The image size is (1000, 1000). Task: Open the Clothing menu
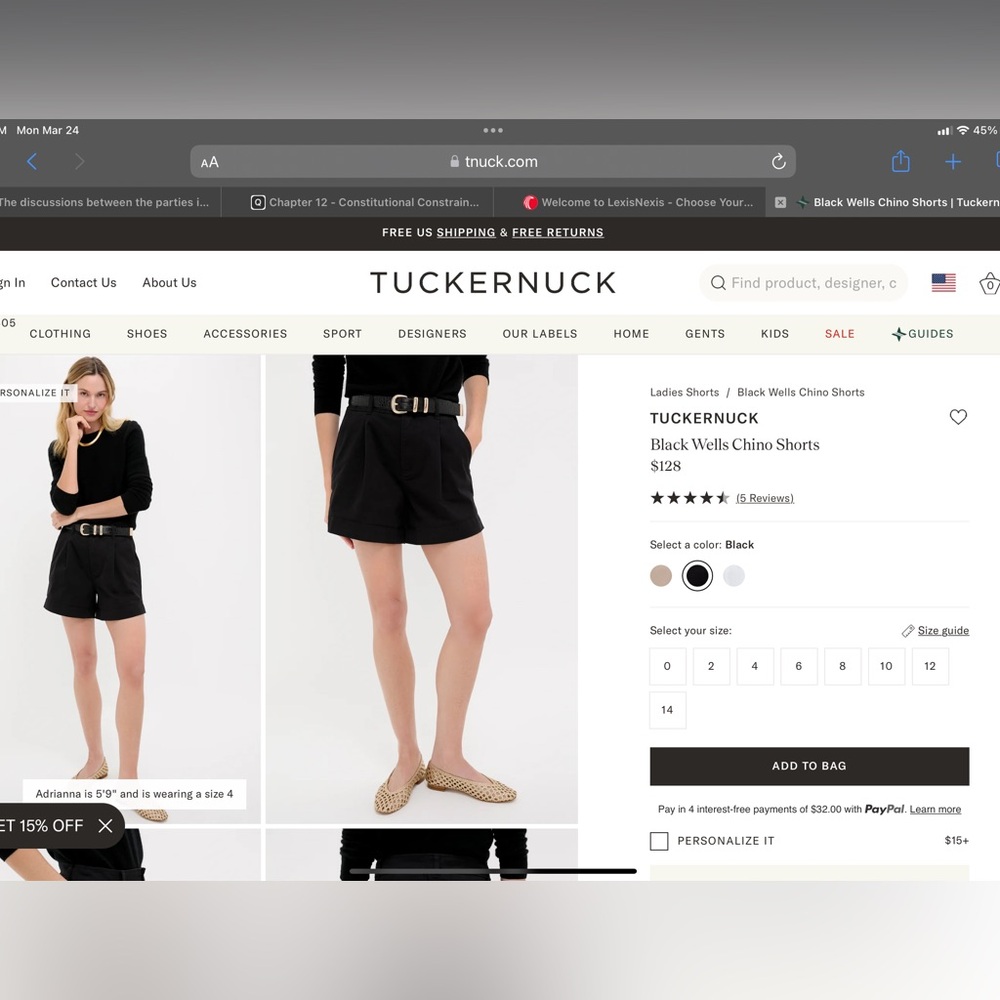[60, 334]
